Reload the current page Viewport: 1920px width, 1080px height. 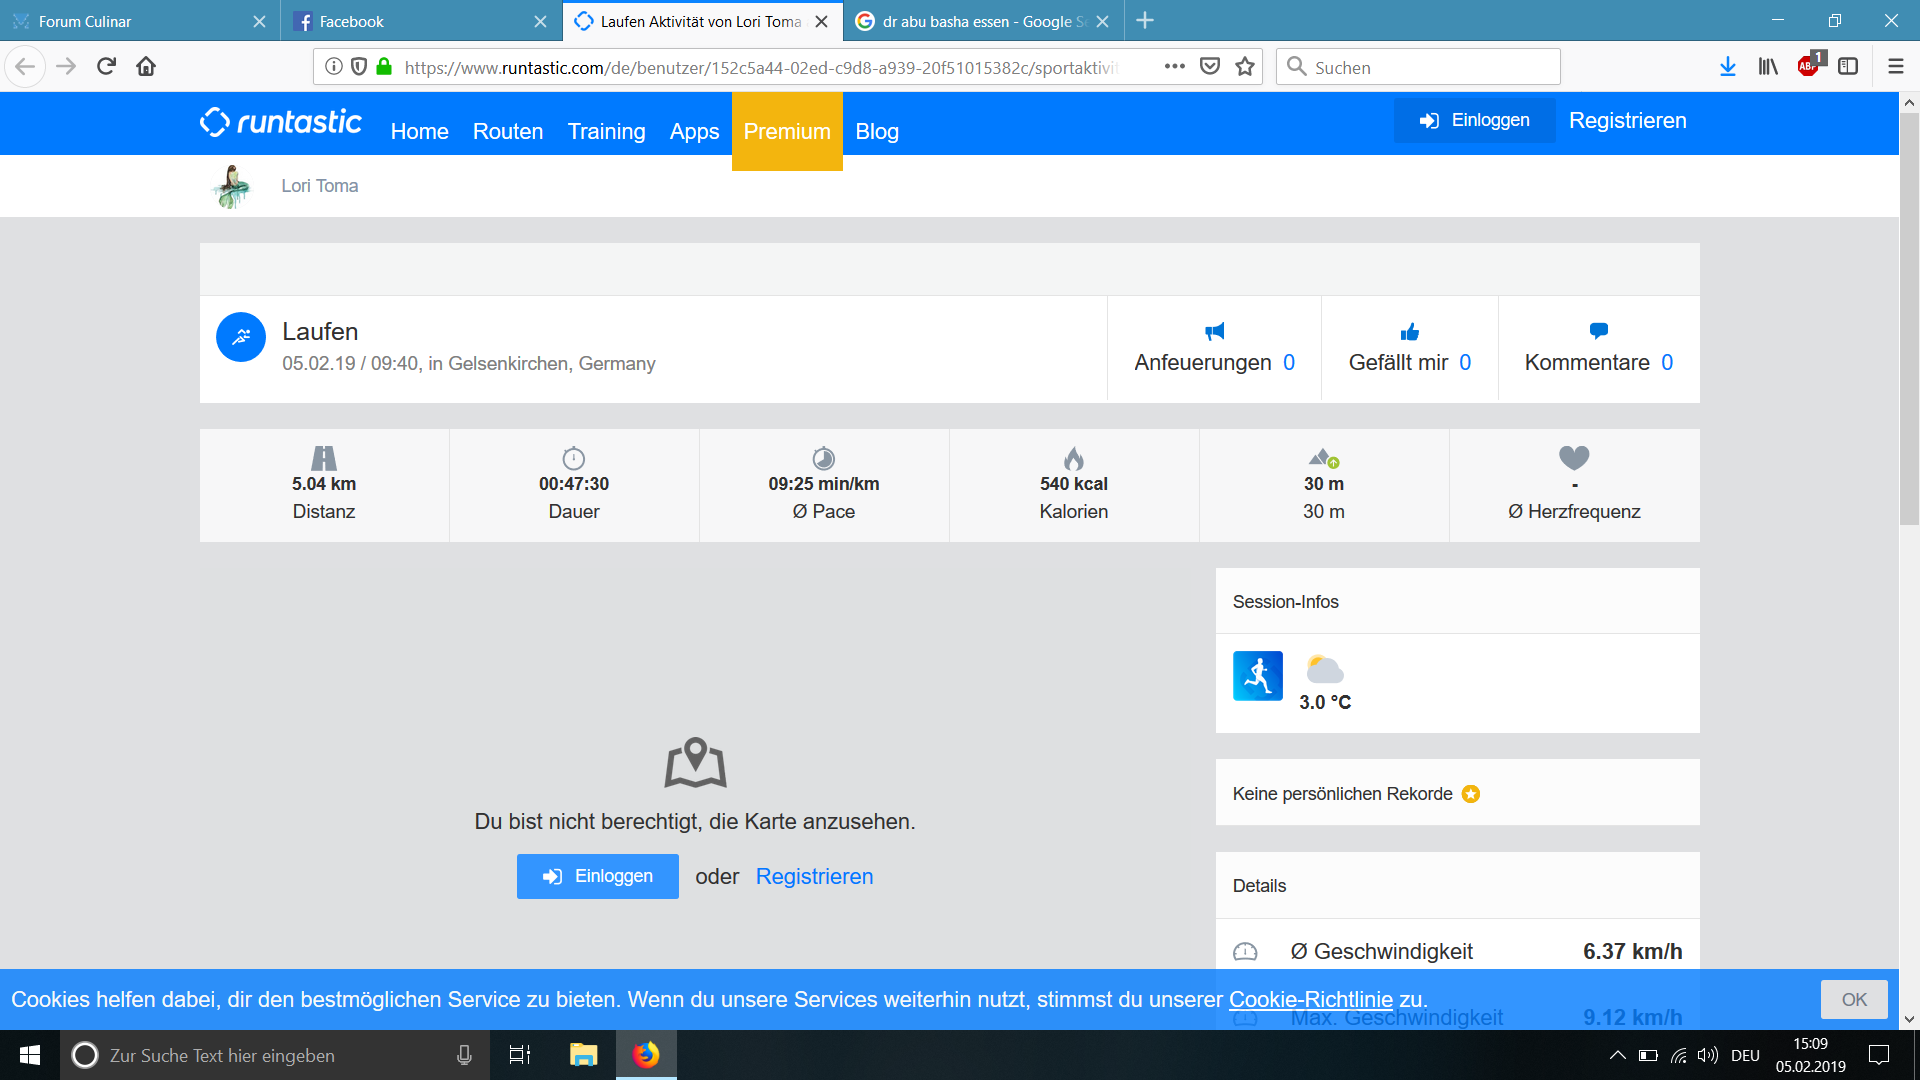pos(106,67)
